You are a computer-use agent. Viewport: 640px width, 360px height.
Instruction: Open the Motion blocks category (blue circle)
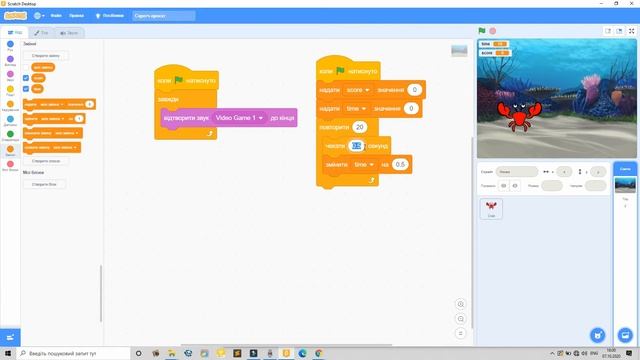click(x=10, y=44)
